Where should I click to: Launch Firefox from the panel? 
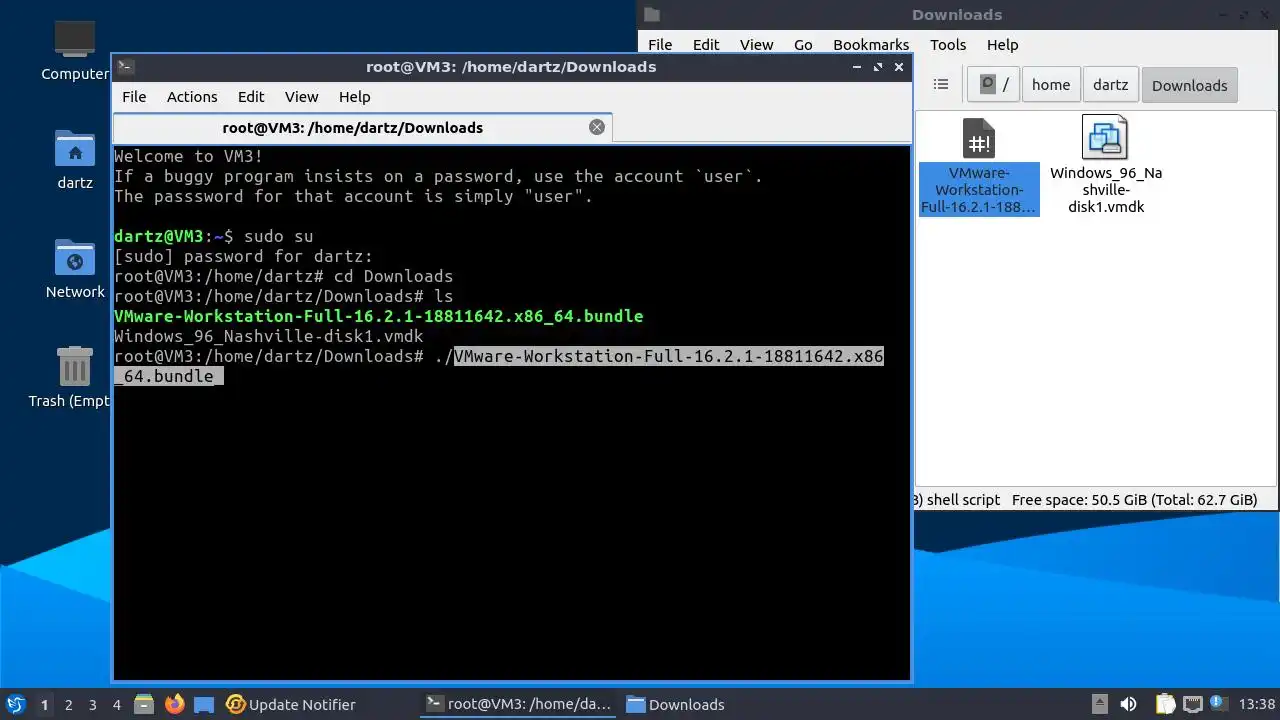175,704
